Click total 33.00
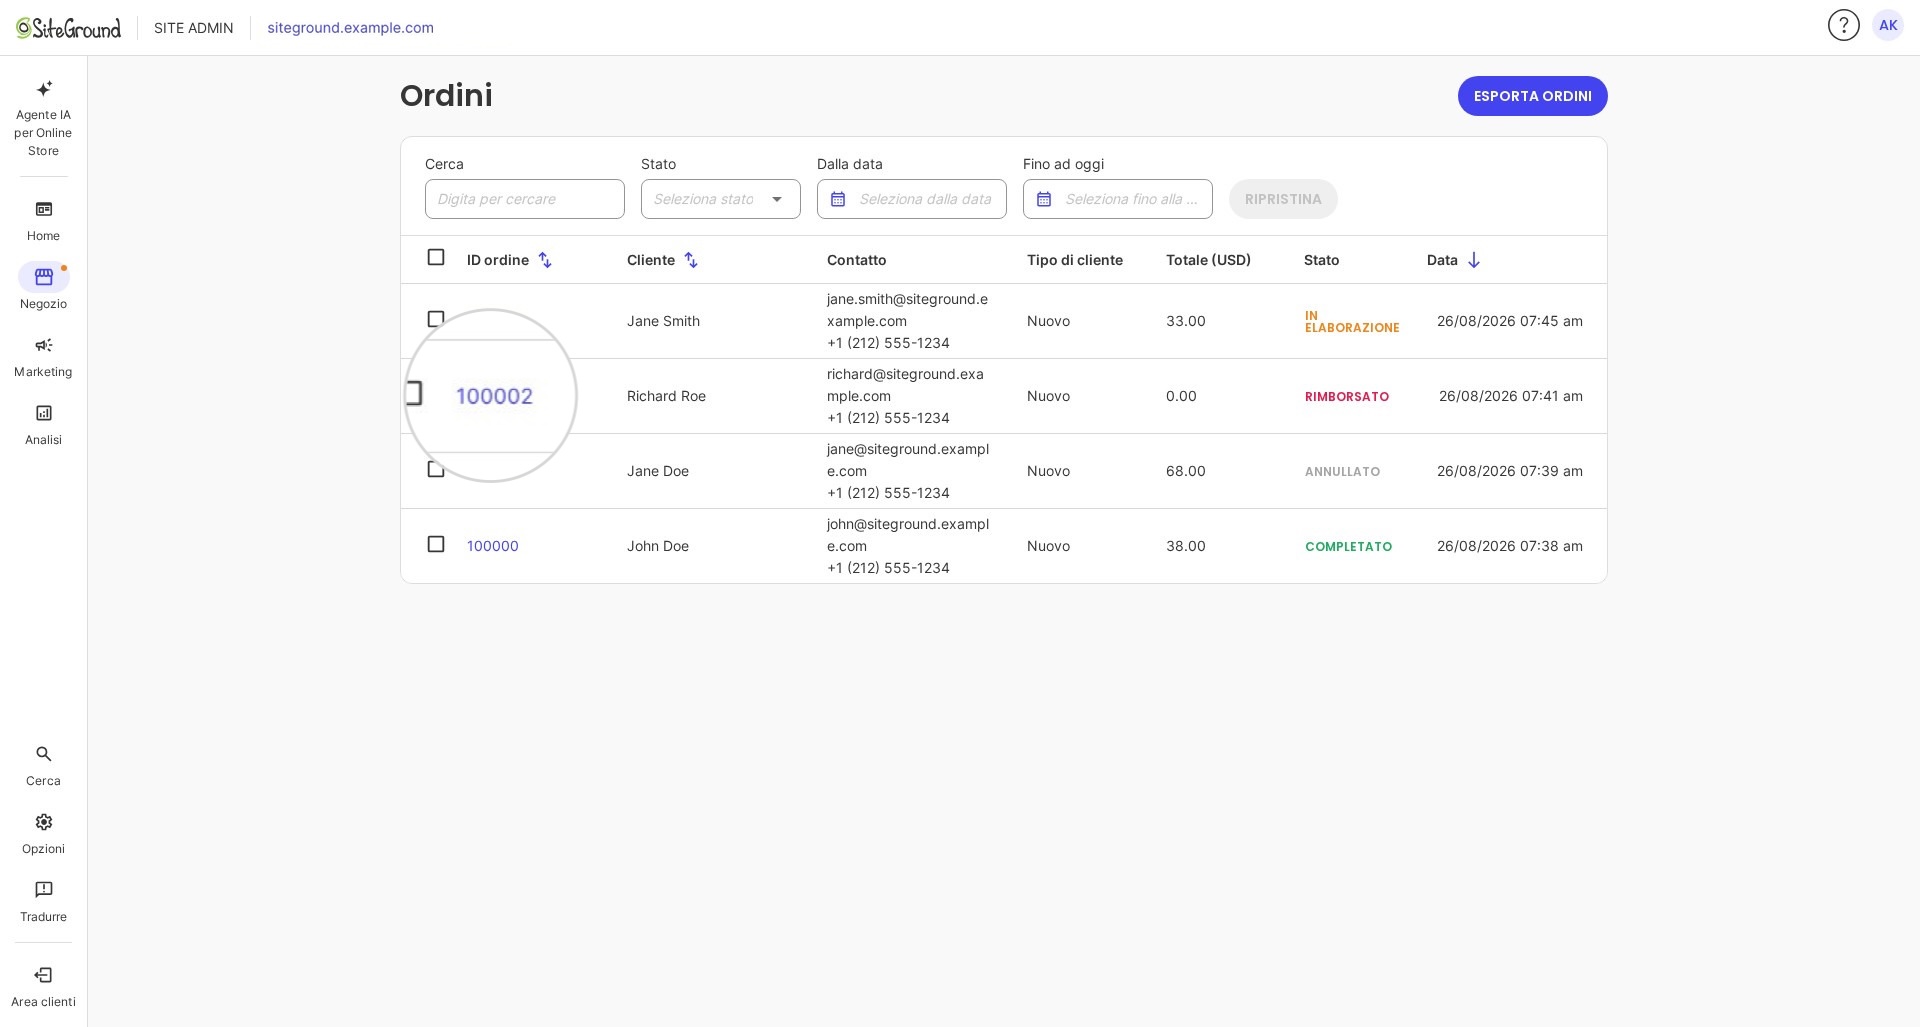 [1185, 321]
